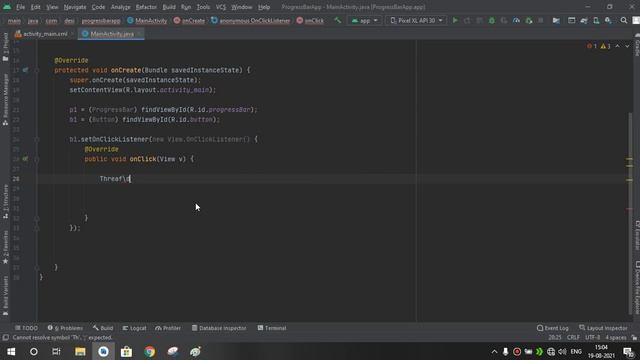Open Chrome from the taskbar
The width and height of the screenshot is (640, 360).
[150, 351]
